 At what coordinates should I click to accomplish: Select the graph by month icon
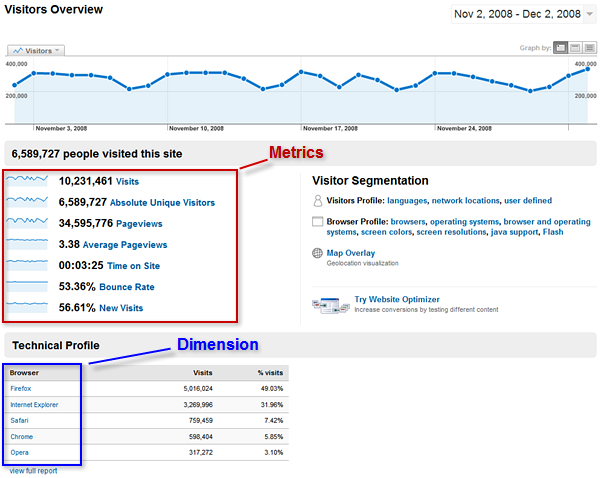(x=590, y=48)
